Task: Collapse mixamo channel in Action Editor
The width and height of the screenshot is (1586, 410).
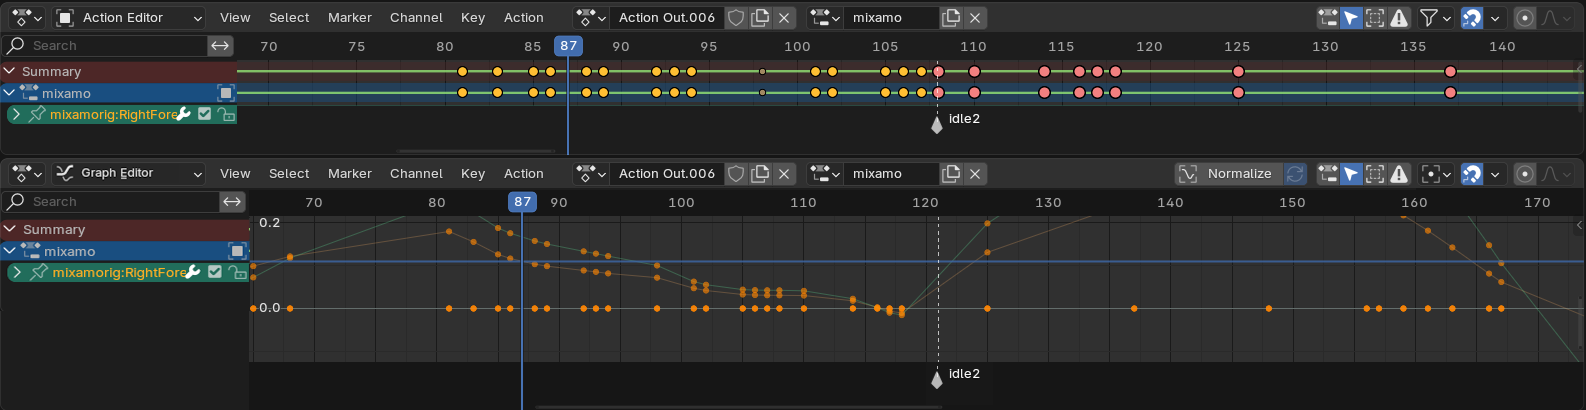Action: coord(9,93)
